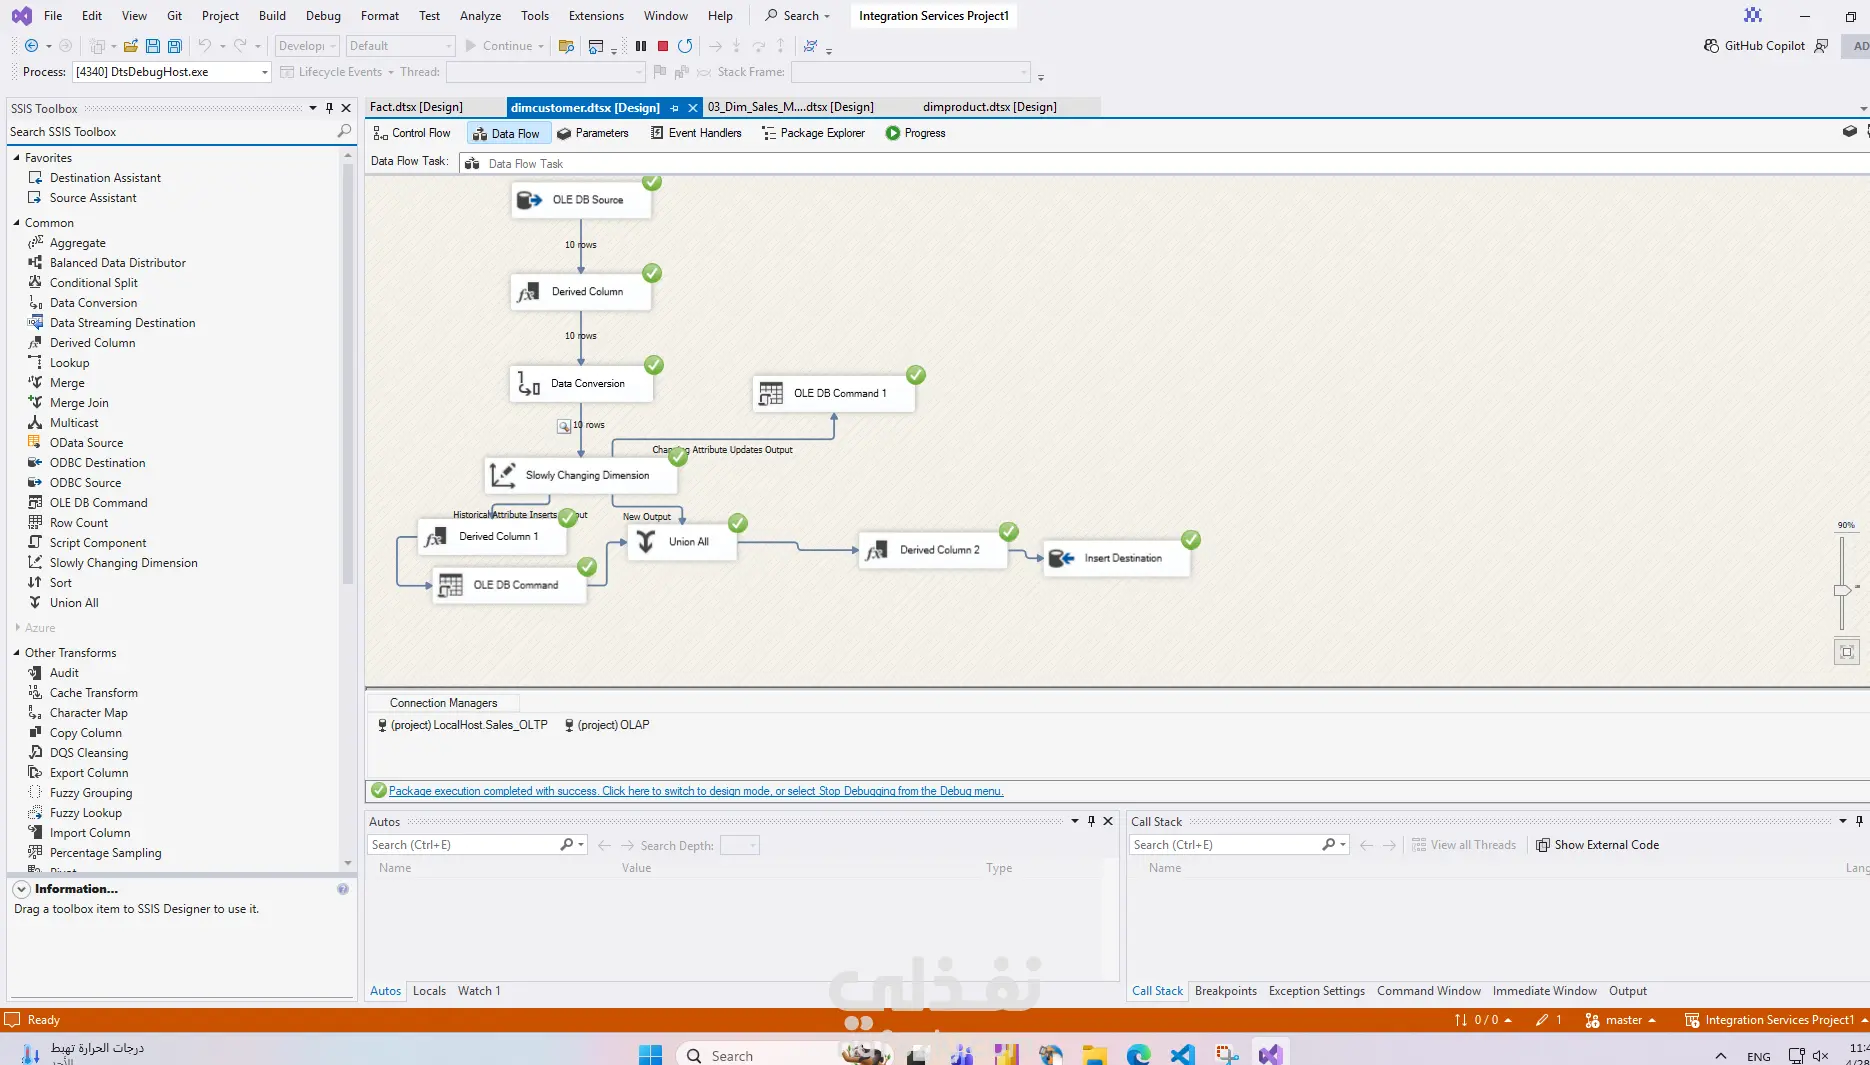Open the Output tab
The height and width of the screenshot is (1065, 1870).
1627,991
